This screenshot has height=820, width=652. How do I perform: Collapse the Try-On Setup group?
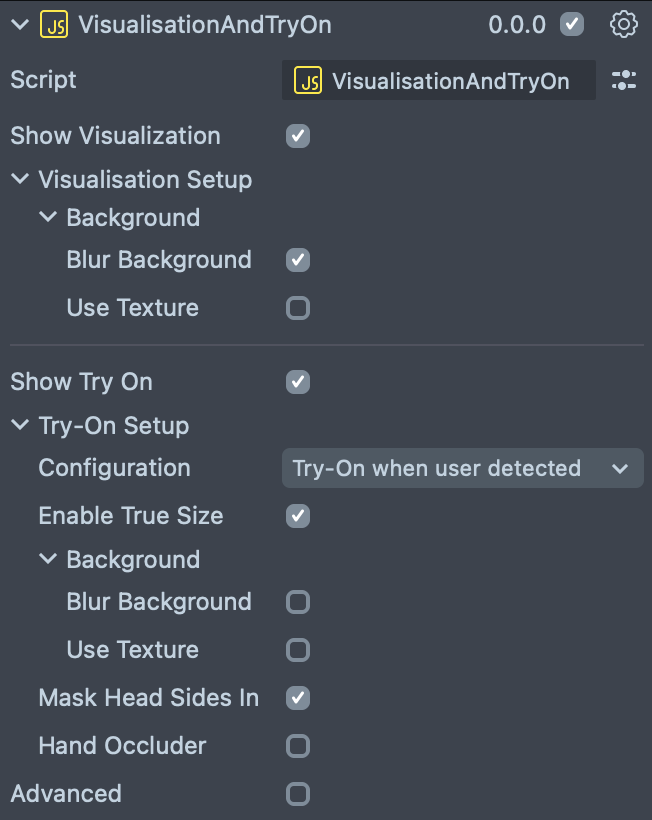[20, 426]
